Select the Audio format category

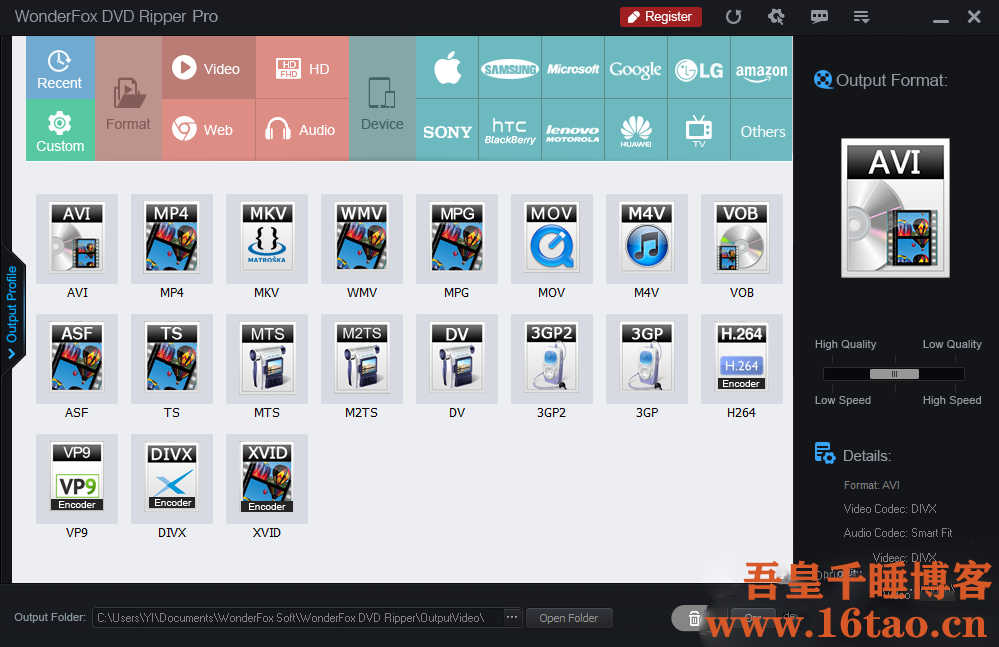click(302, 130)
